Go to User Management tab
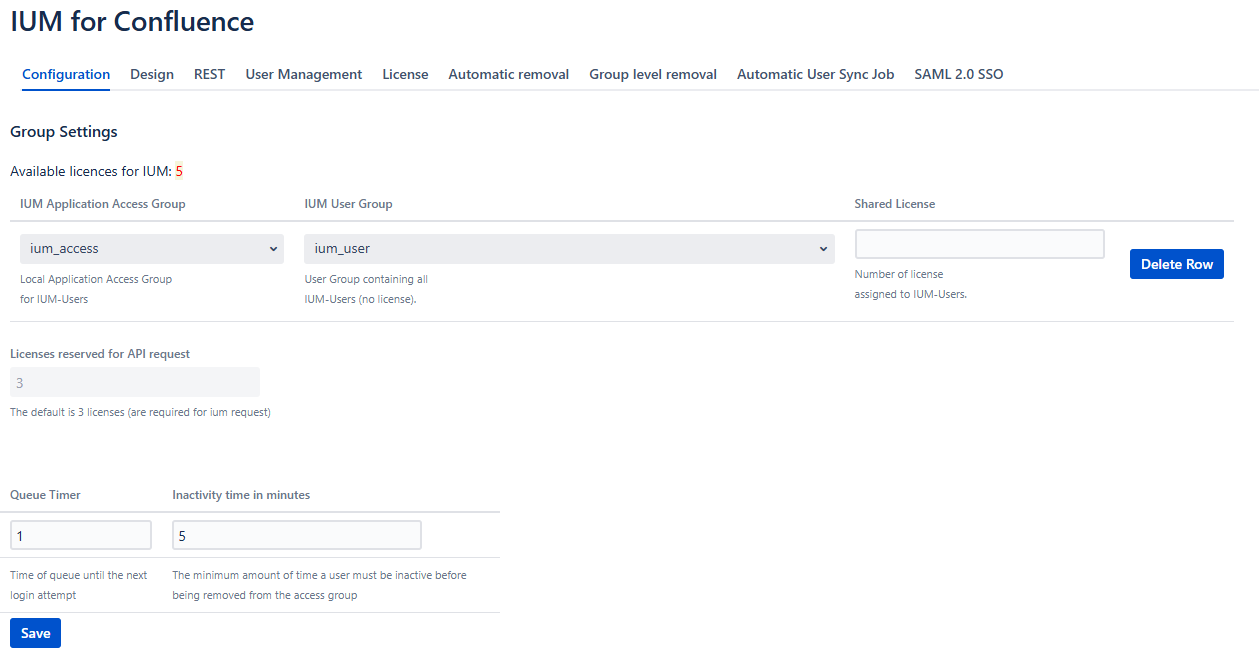The image size is (1259, 661). 303,74
